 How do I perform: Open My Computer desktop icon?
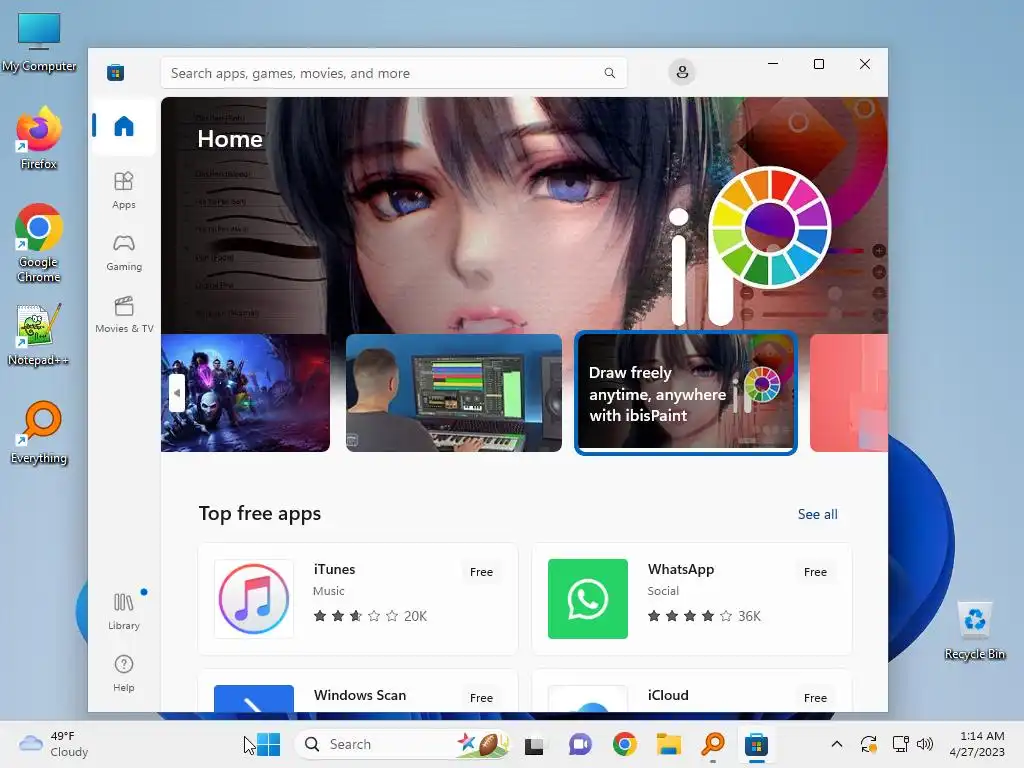(x=39, y=43)
